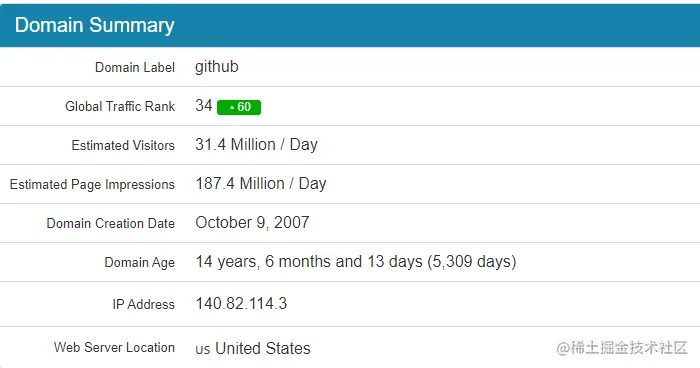The image size is (700, 368).
Task: Click the Estimated Page Impressions label
Action: click(x=92, y=184)
